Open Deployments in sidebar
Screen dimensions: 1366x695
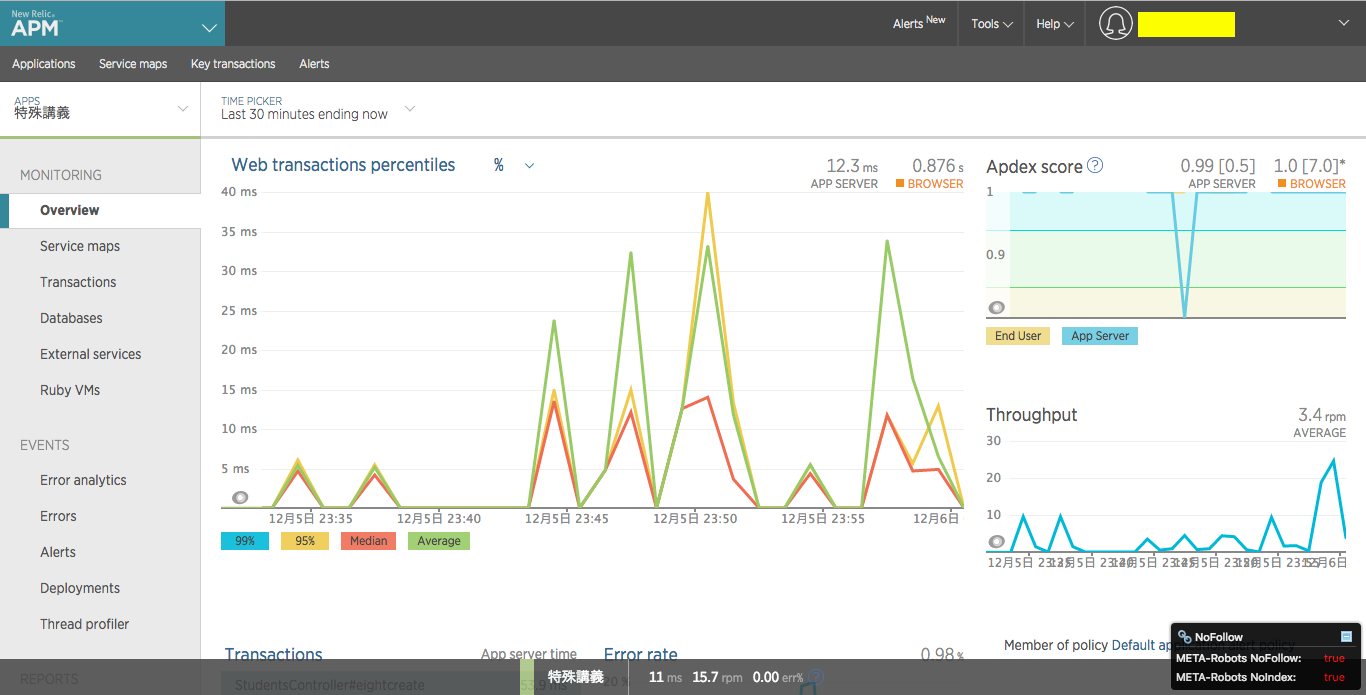[80, 588]
